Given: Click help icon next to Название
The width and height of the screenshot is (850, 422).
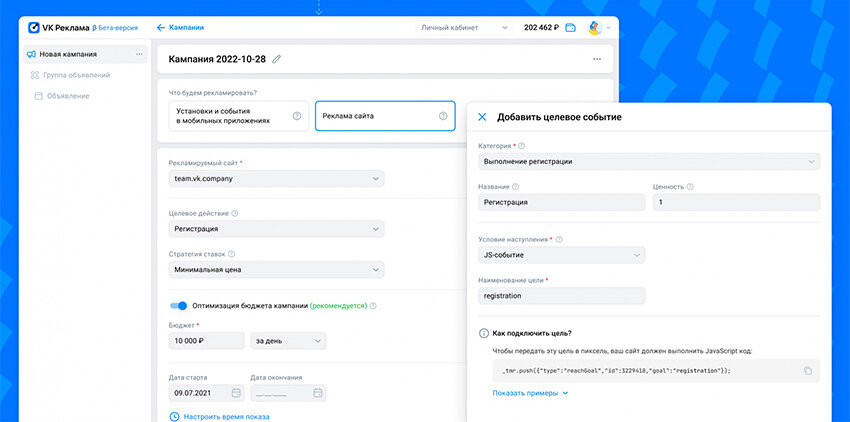Looking at the screenshot, I should point(516,187).
